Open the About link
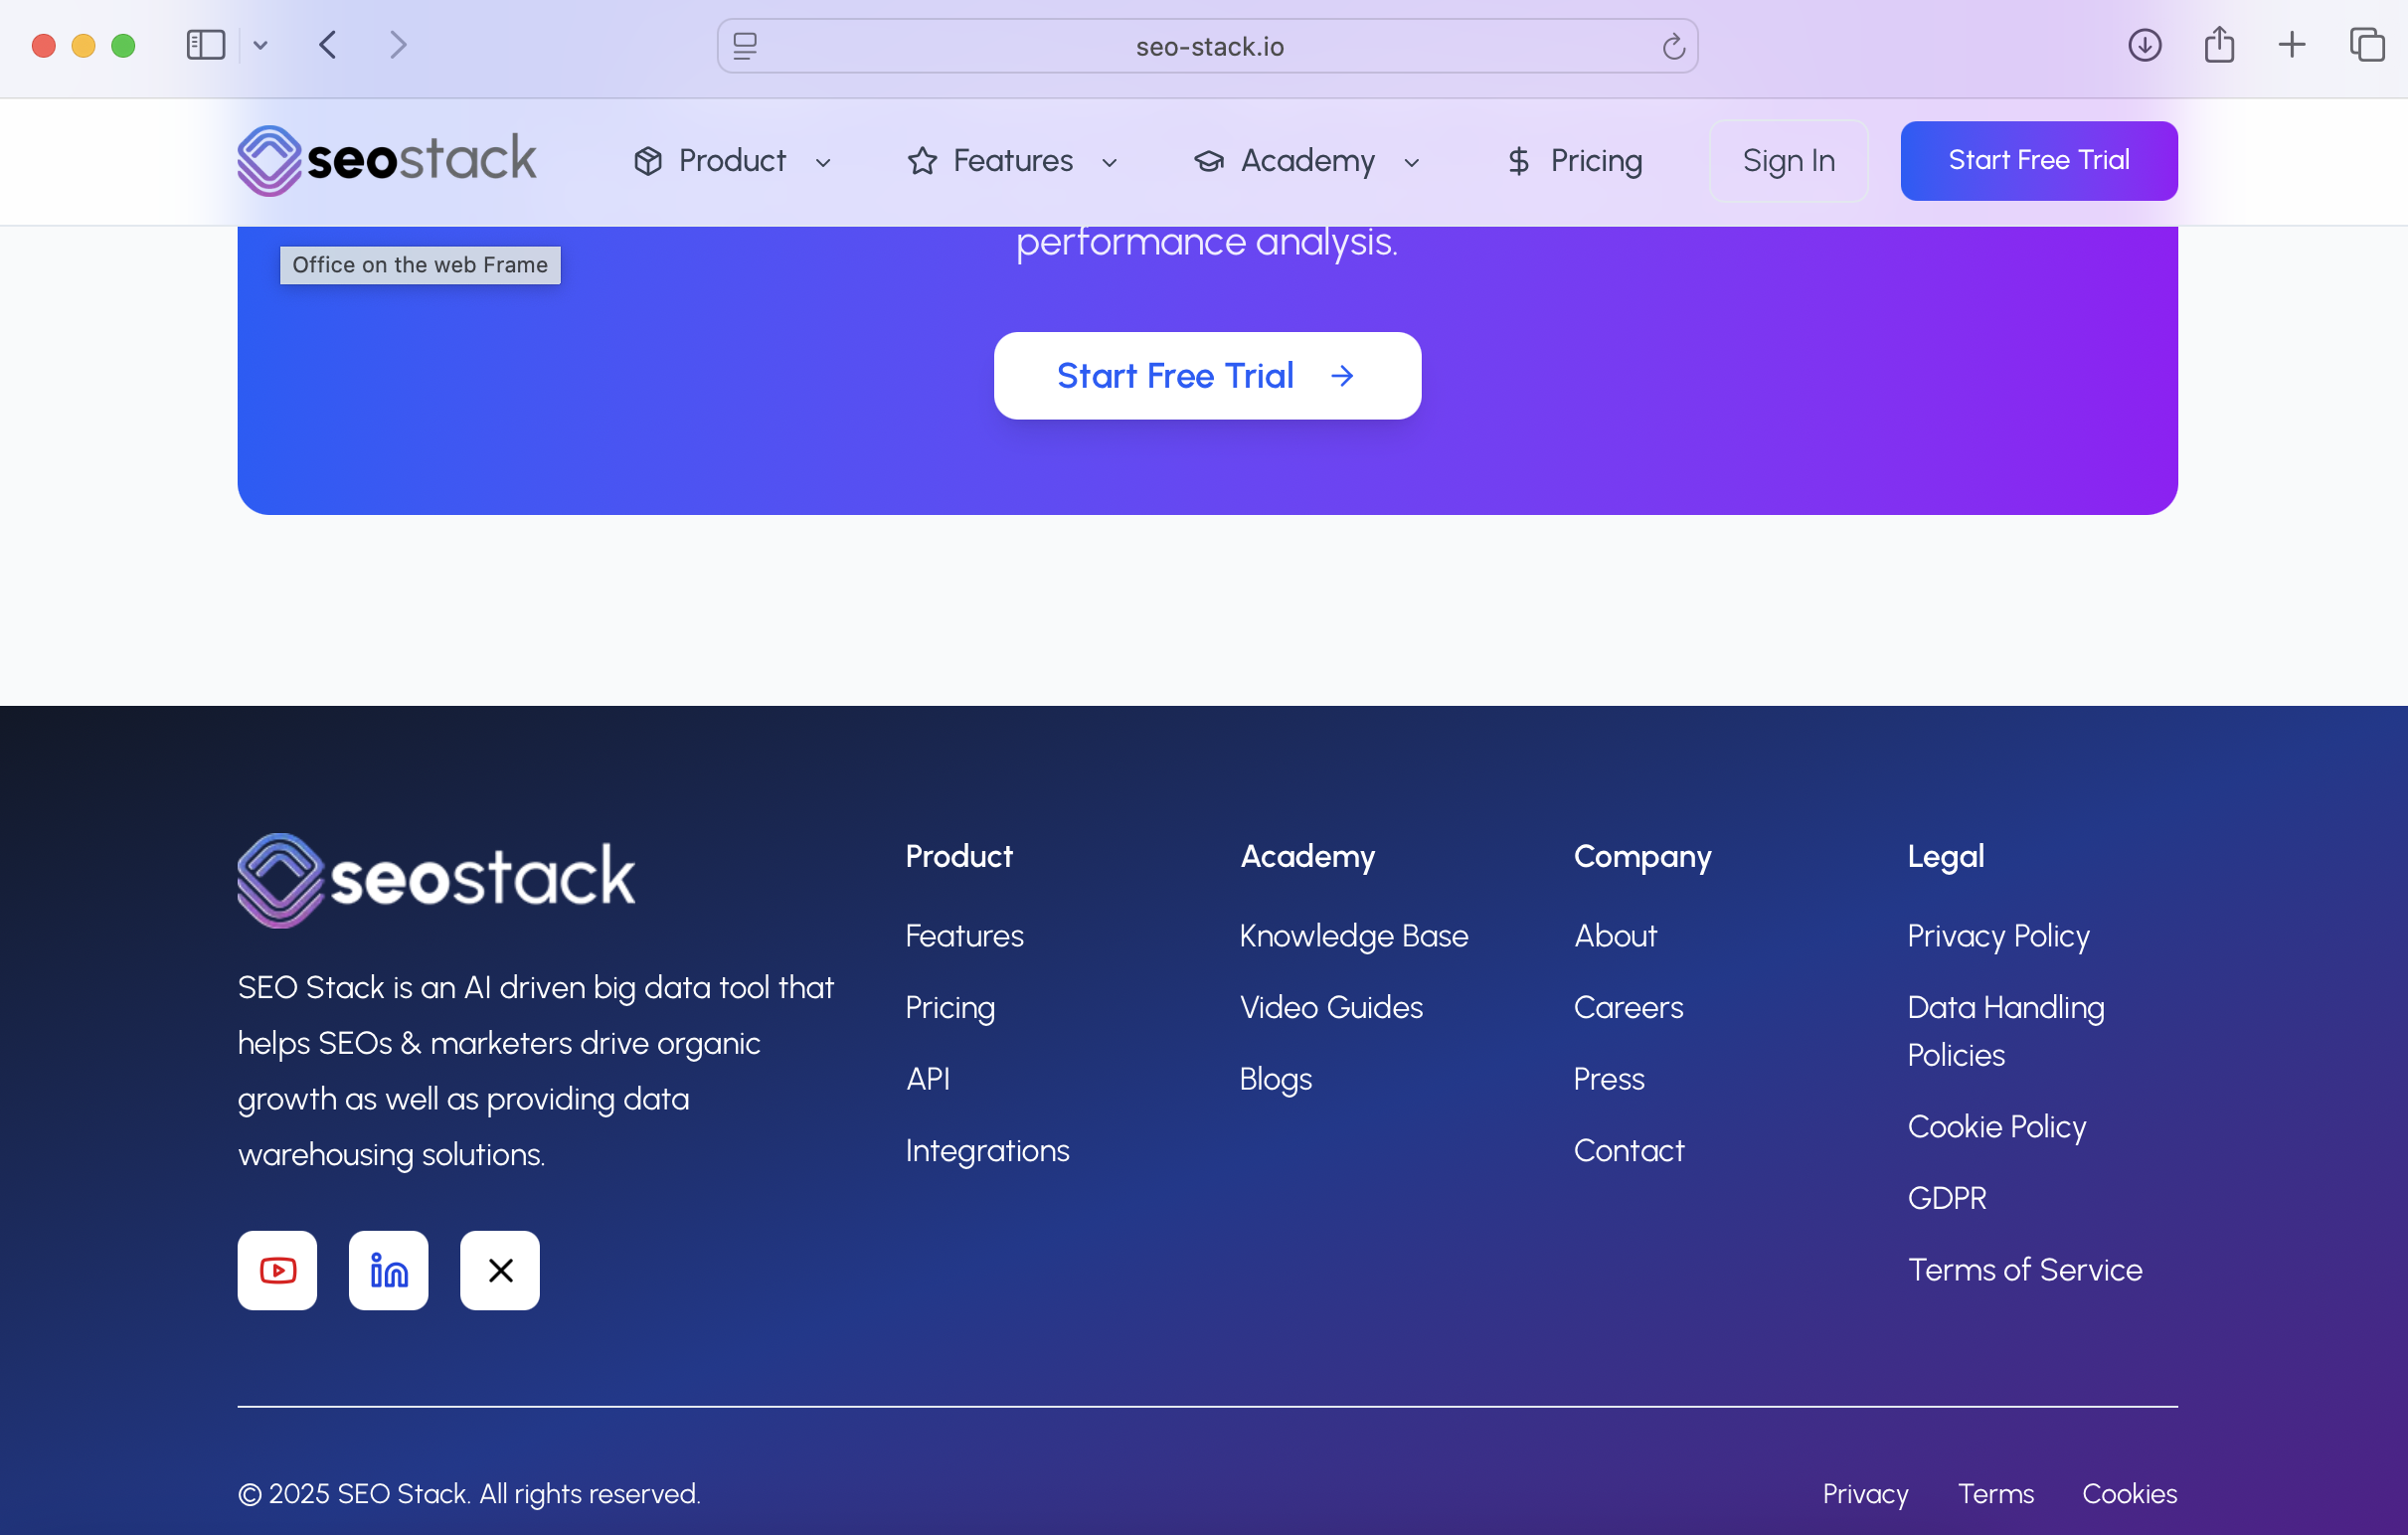Image resolution: width=2408 pixels, height=1535 pixels. point(1615,936)
